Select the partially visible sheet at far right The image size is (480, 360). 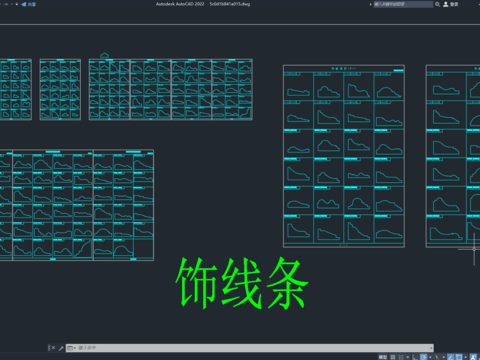[x=453, y=156]
